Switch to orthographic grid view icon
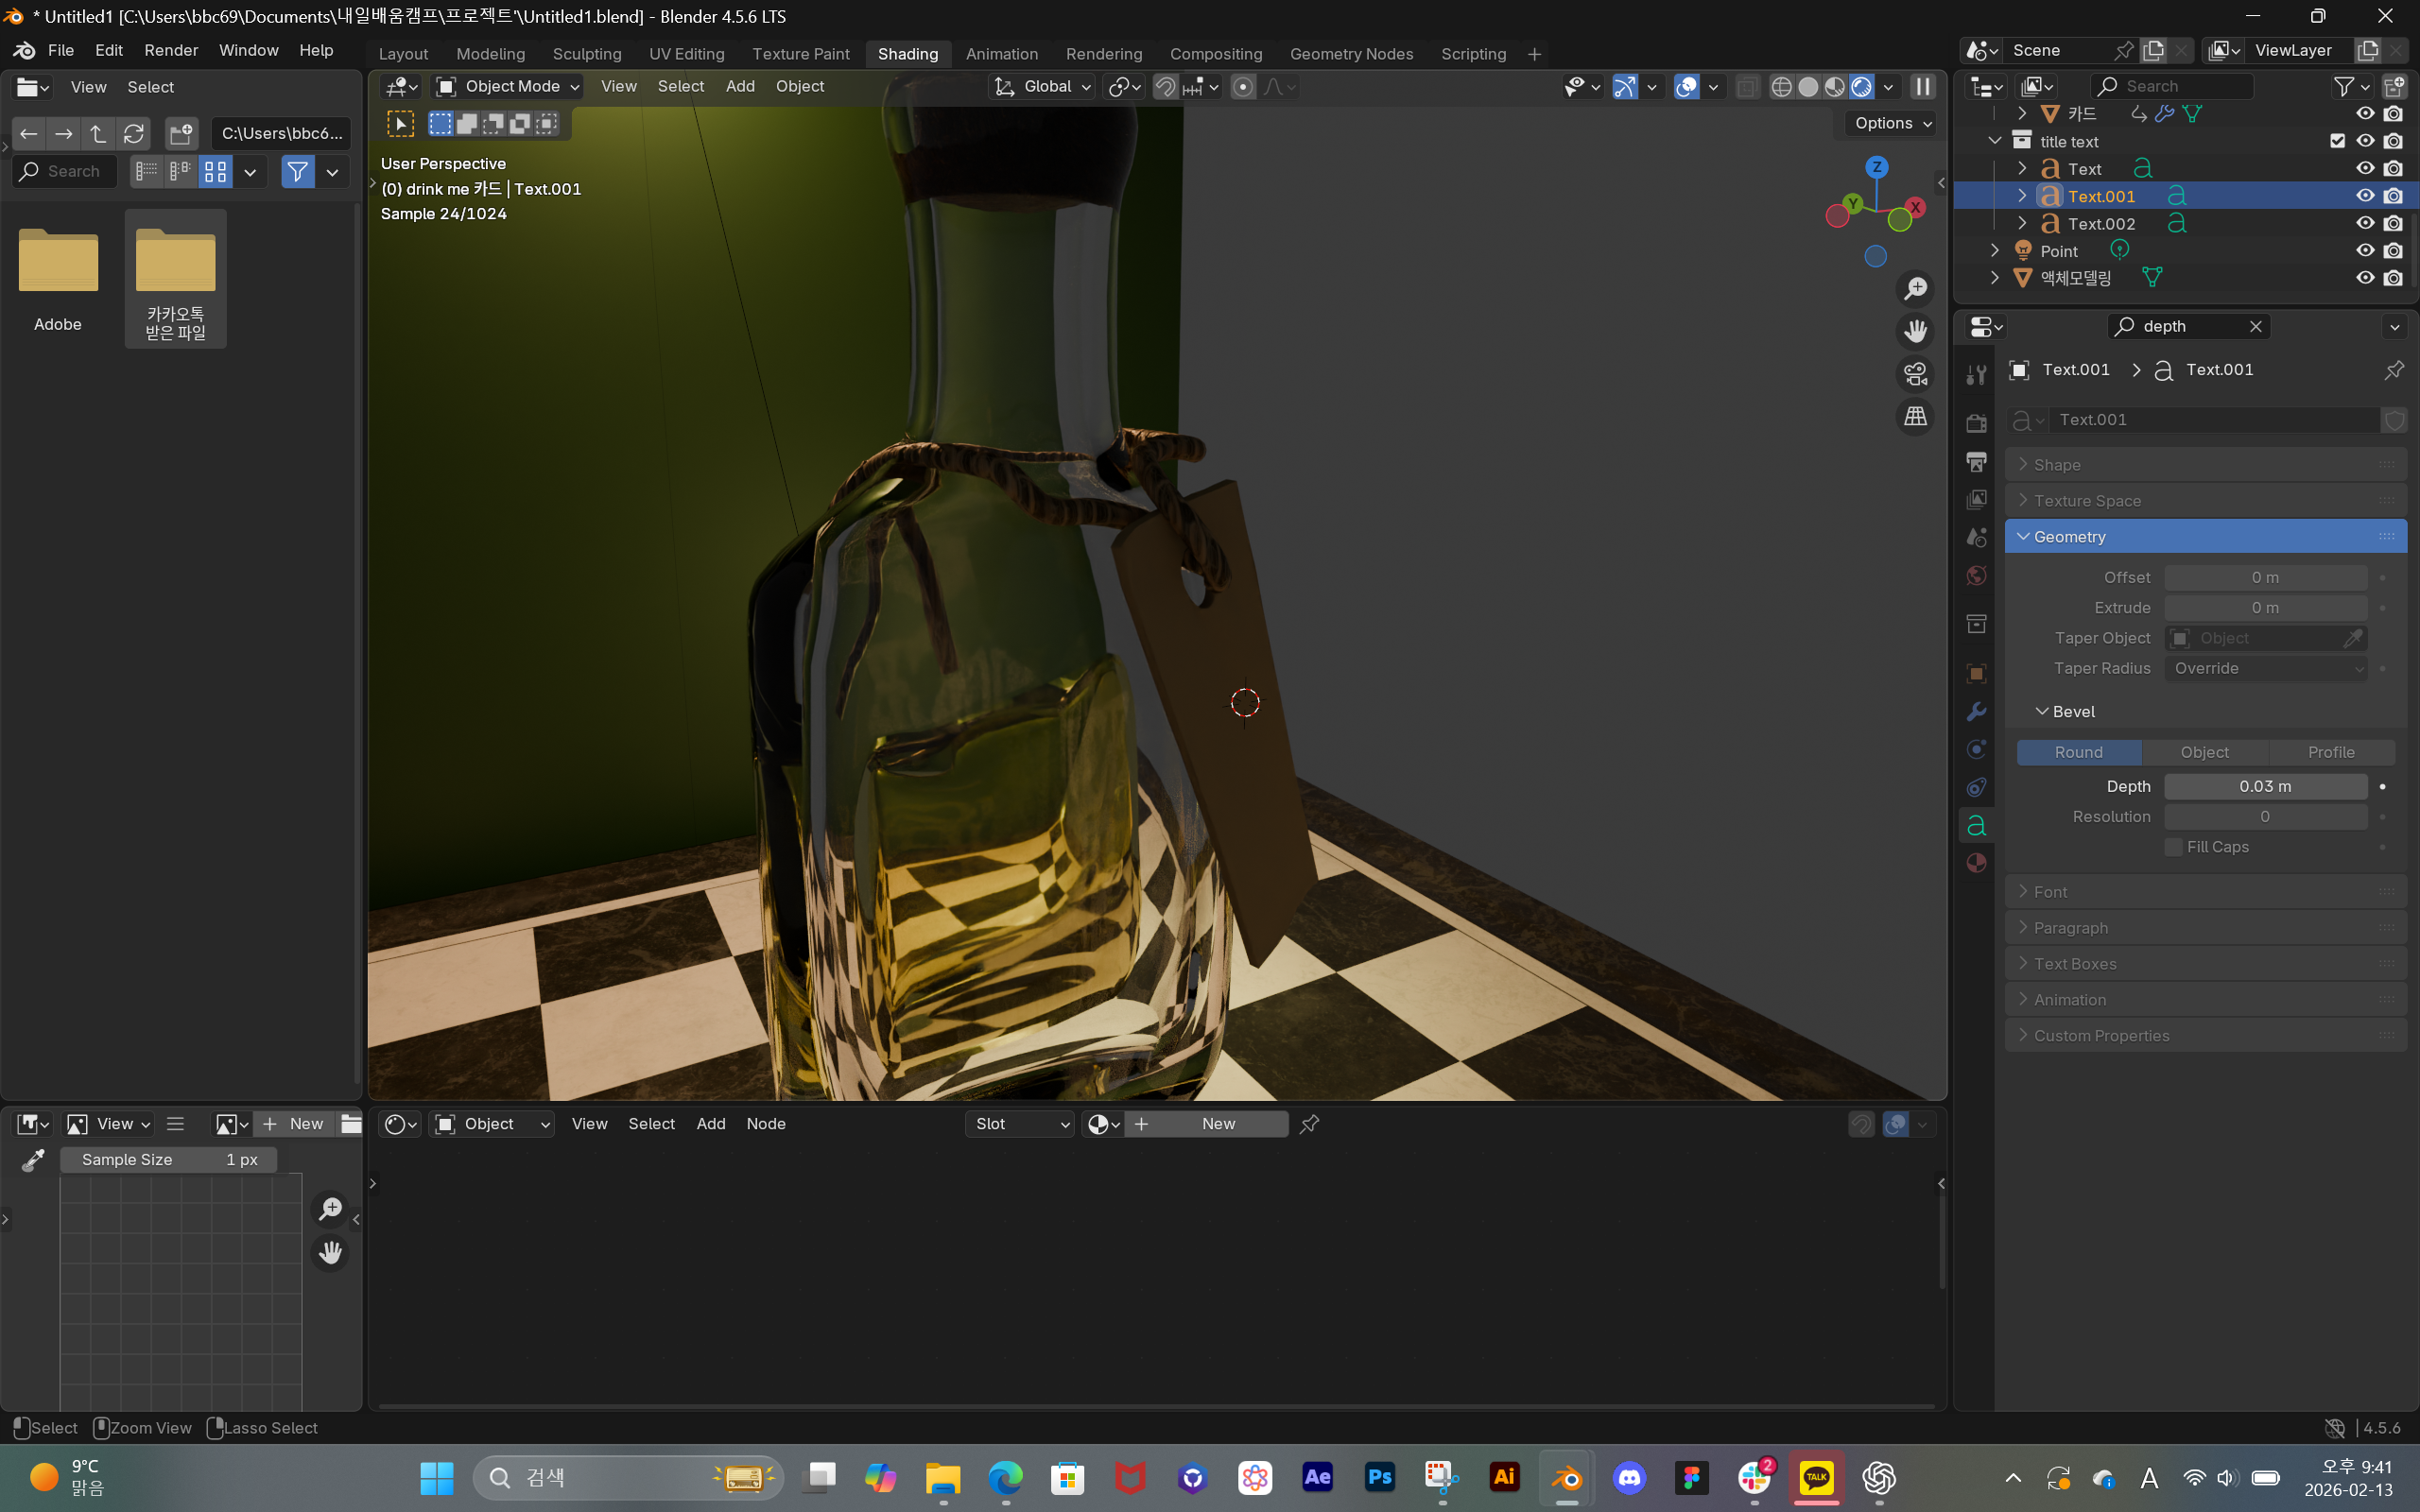Viewport: 2420px width, 1512px height. [1915, 416]
